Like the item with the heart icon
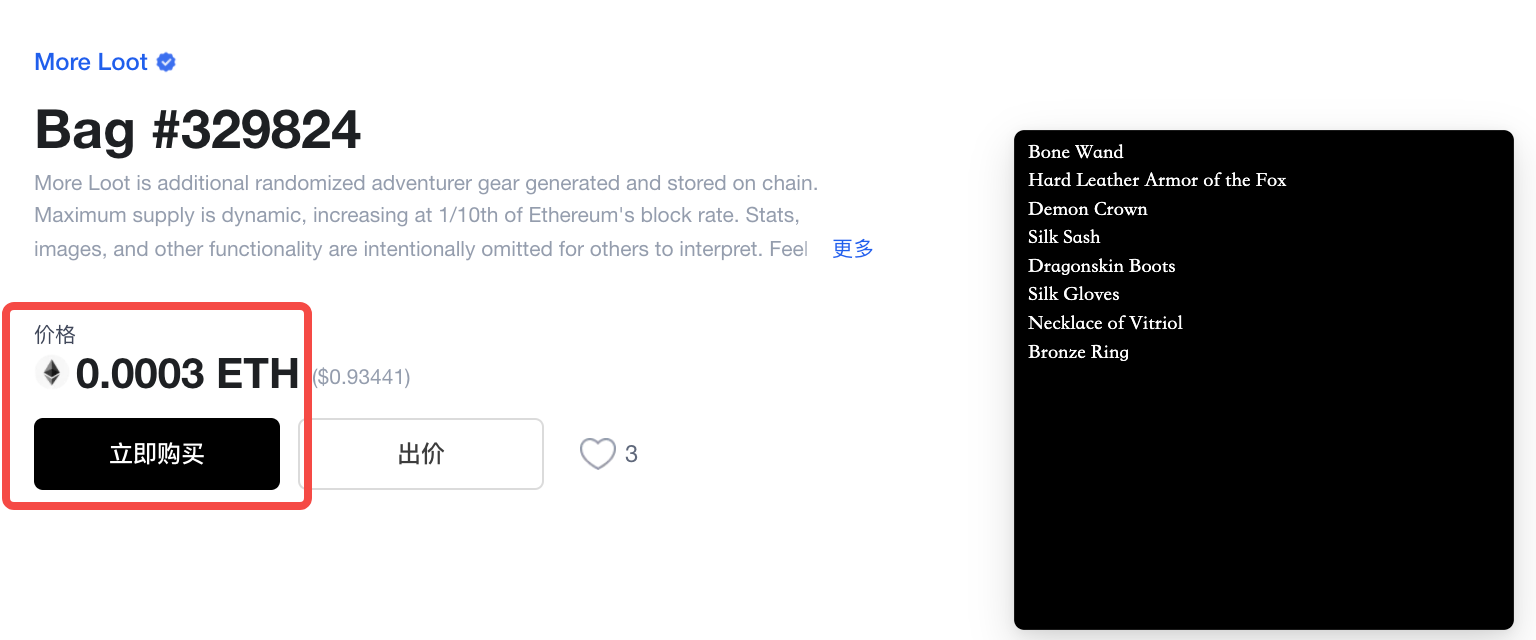This screenshot has width=1536, height=640. click(x=598, y=454)
